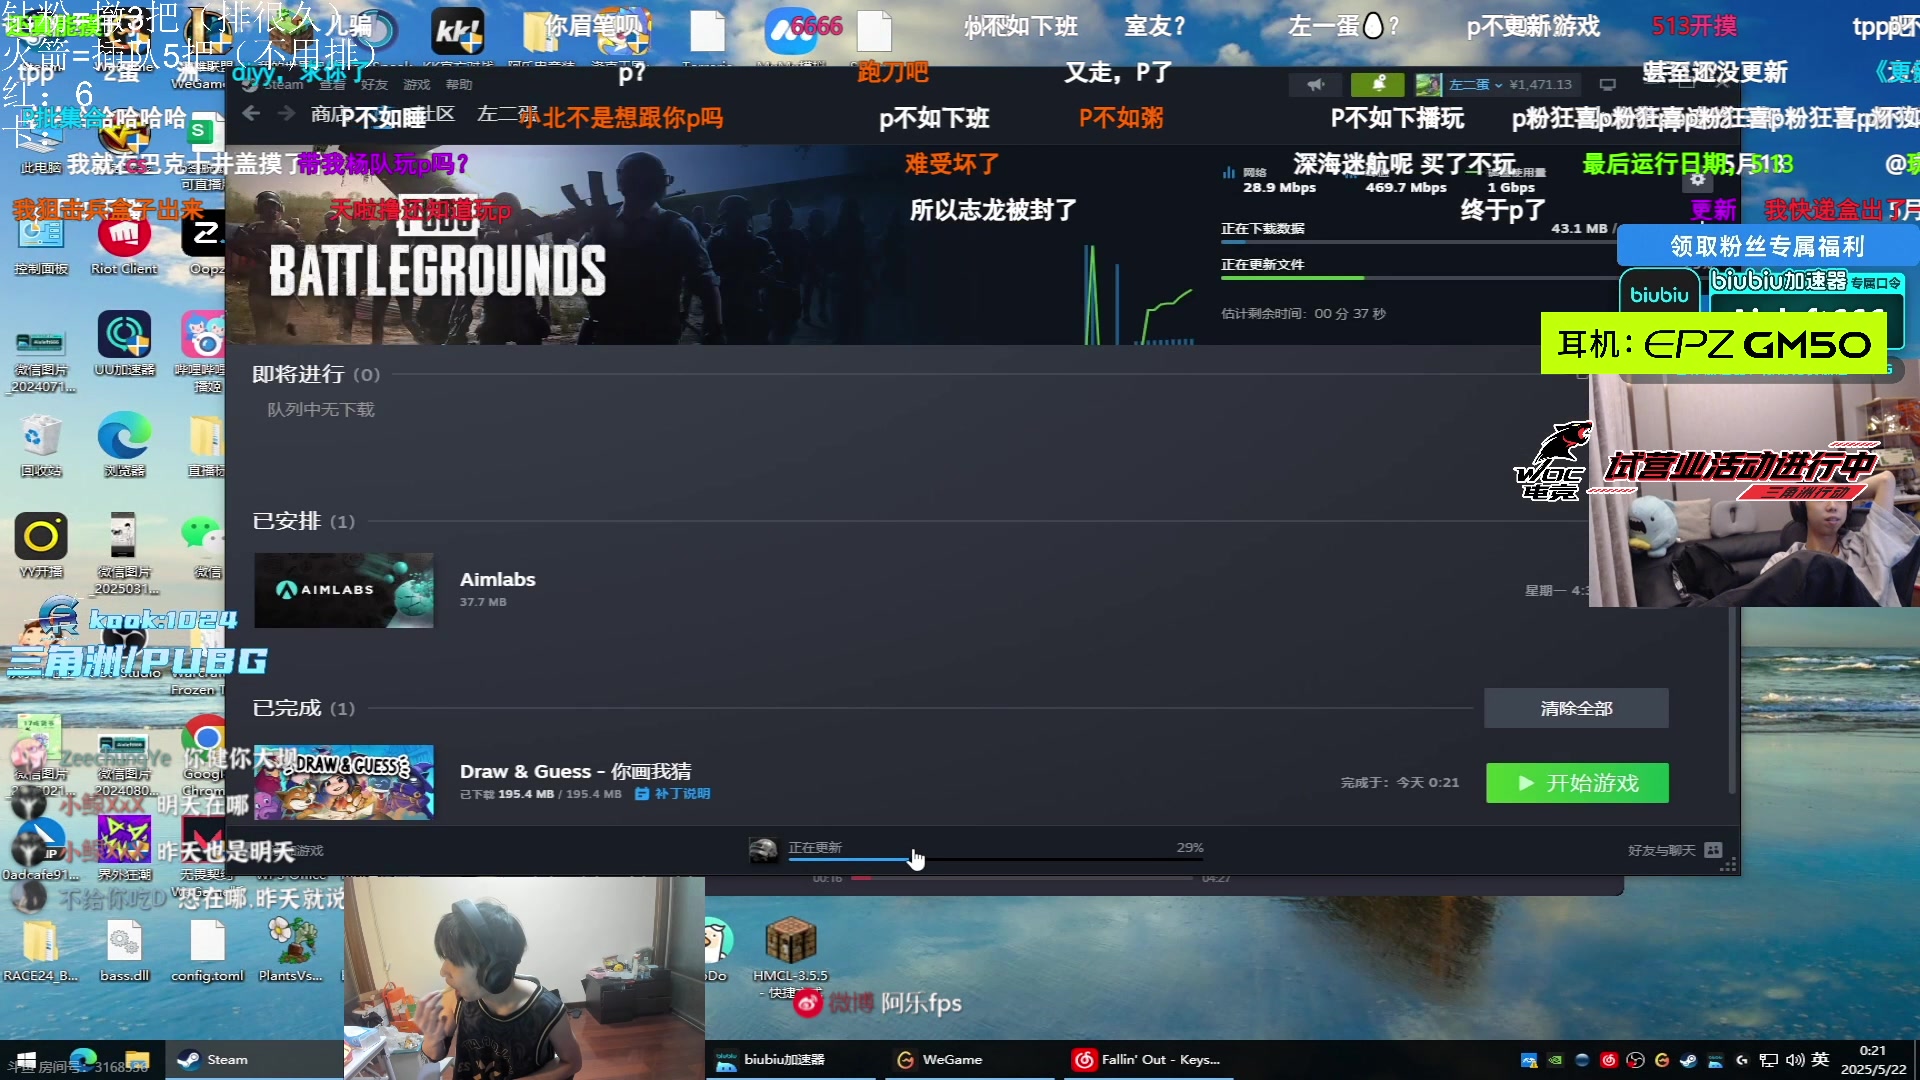
Task: Go forward with Steam's forward arrow
Action: click(286, 114)
